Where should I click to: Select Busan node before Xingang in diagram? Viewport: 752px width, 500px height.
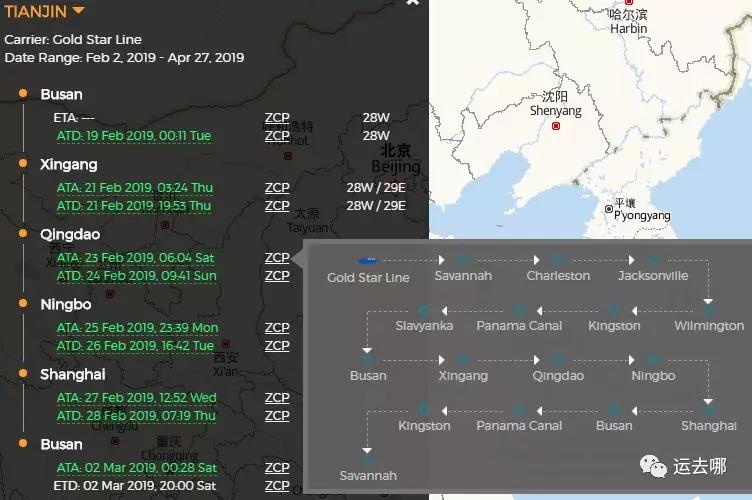point(368,361)
